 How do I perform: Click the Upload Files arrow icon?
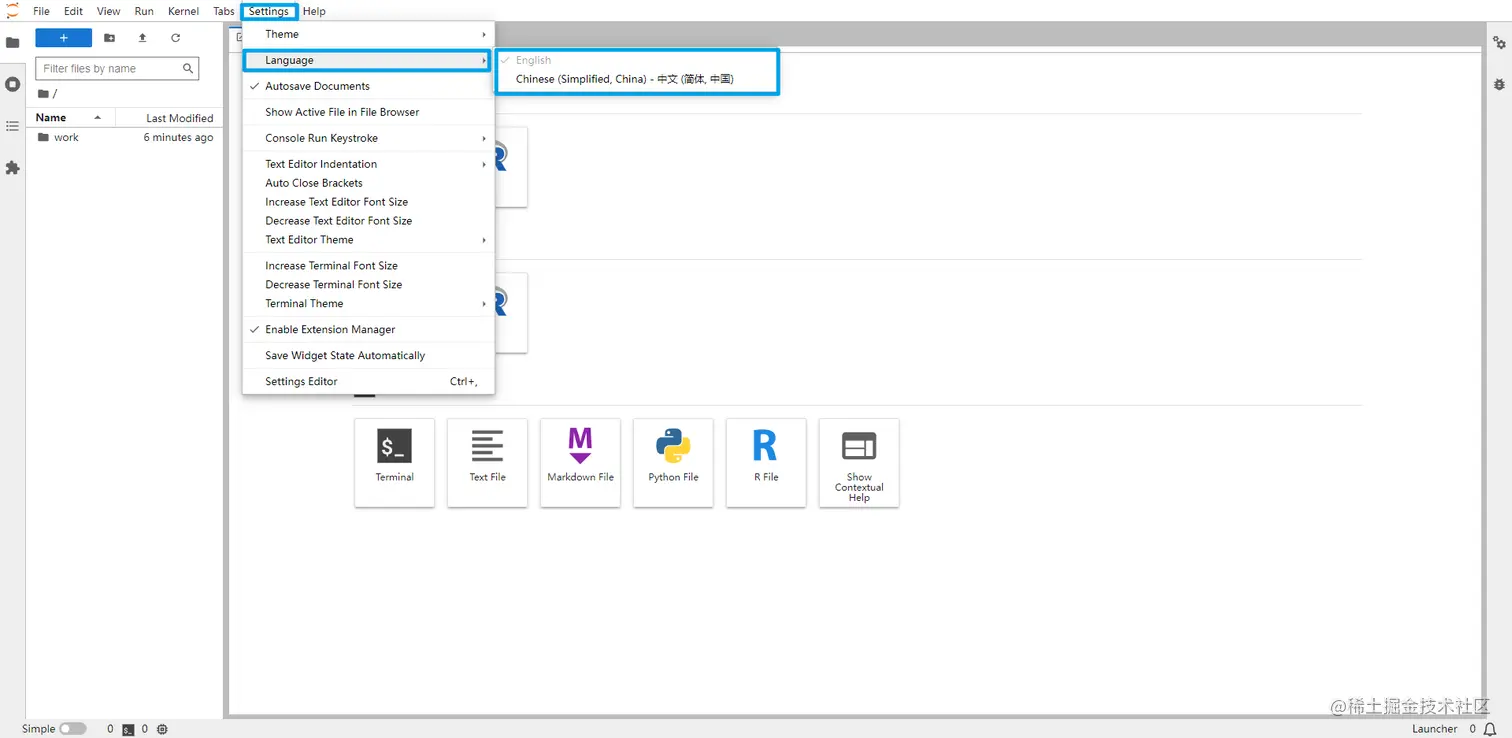pyautogui.click(x=142, y=38)
